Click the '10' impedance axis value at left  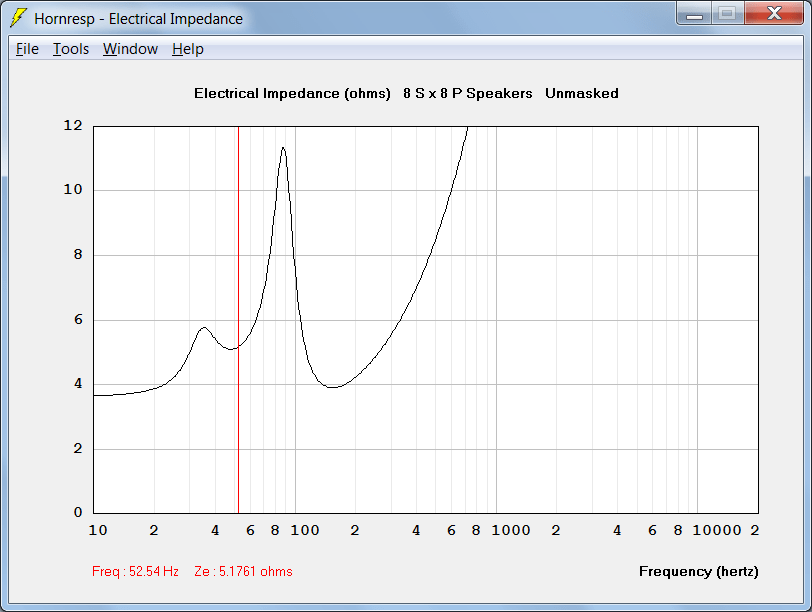tap(72, 190)
